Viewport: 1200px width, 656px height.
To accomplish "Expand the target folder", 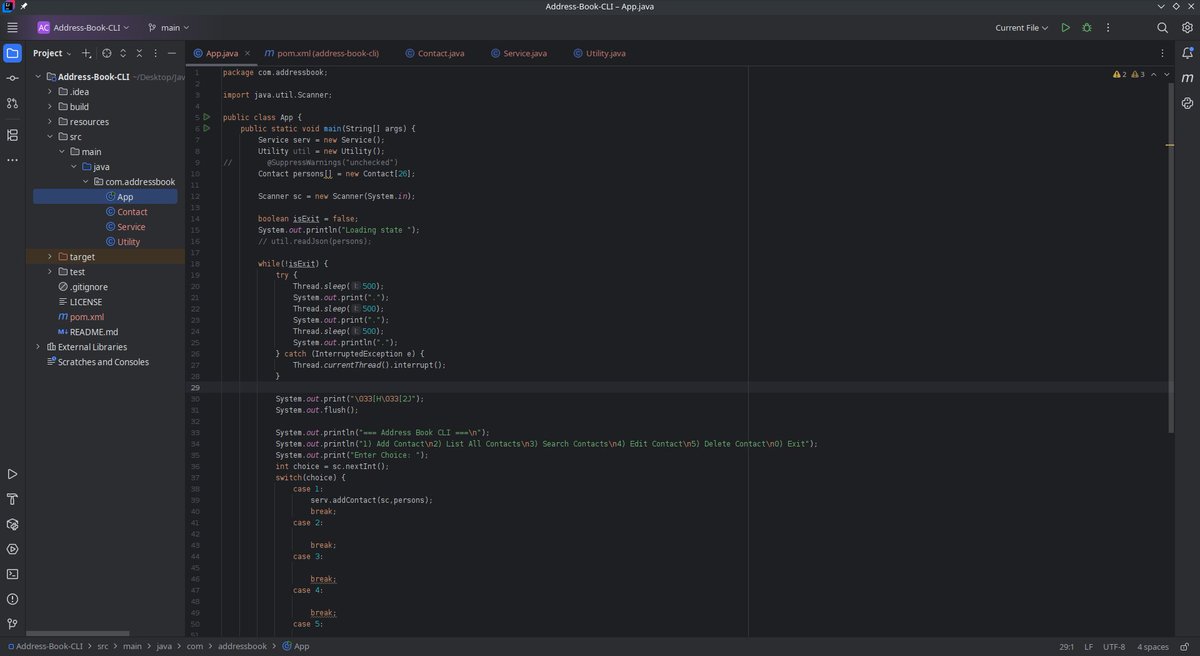I will point(50,256).
